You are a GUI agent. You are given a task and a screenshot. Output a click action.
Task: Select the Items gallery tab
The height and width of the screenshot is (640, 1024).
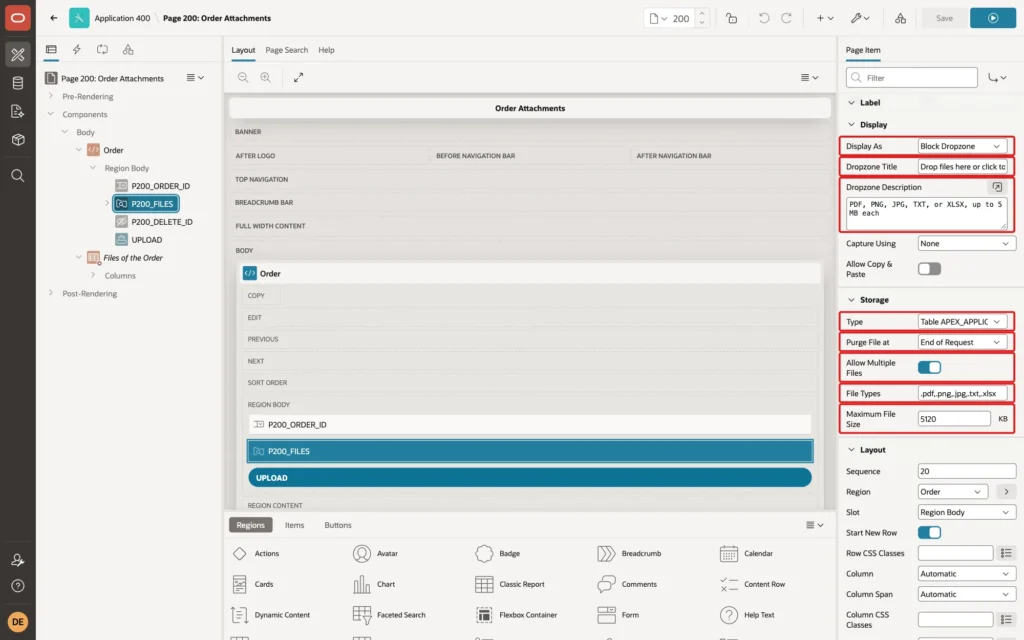coord(295,525)
